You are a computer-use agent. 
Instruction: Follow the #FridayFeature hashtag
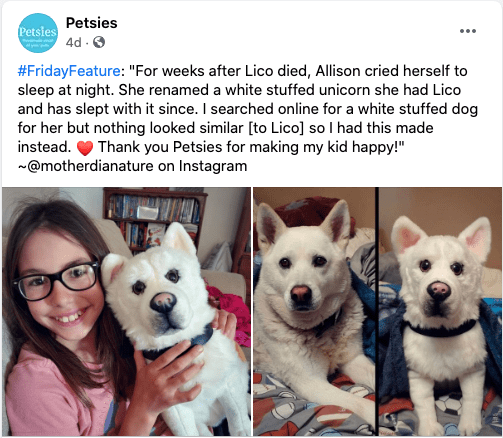[69, 71]
